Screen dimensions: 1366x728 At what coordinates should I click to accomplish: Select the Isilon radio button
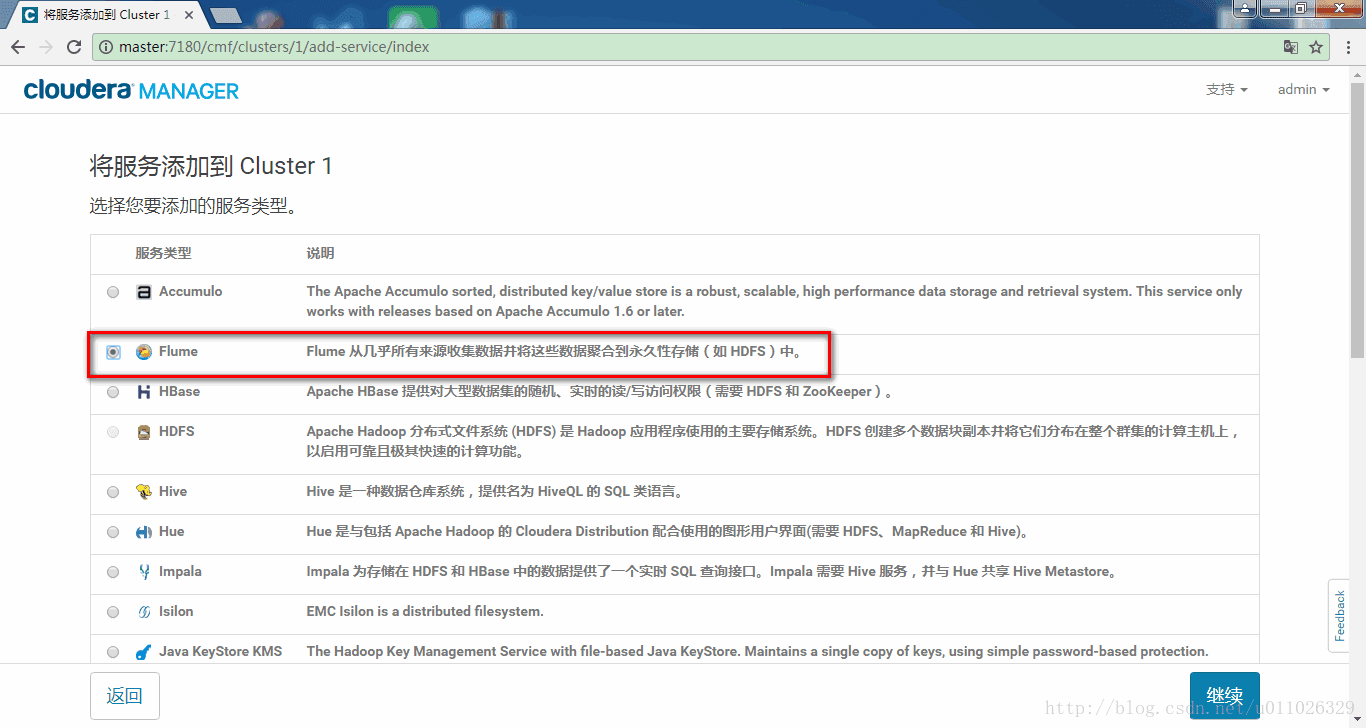113,612
